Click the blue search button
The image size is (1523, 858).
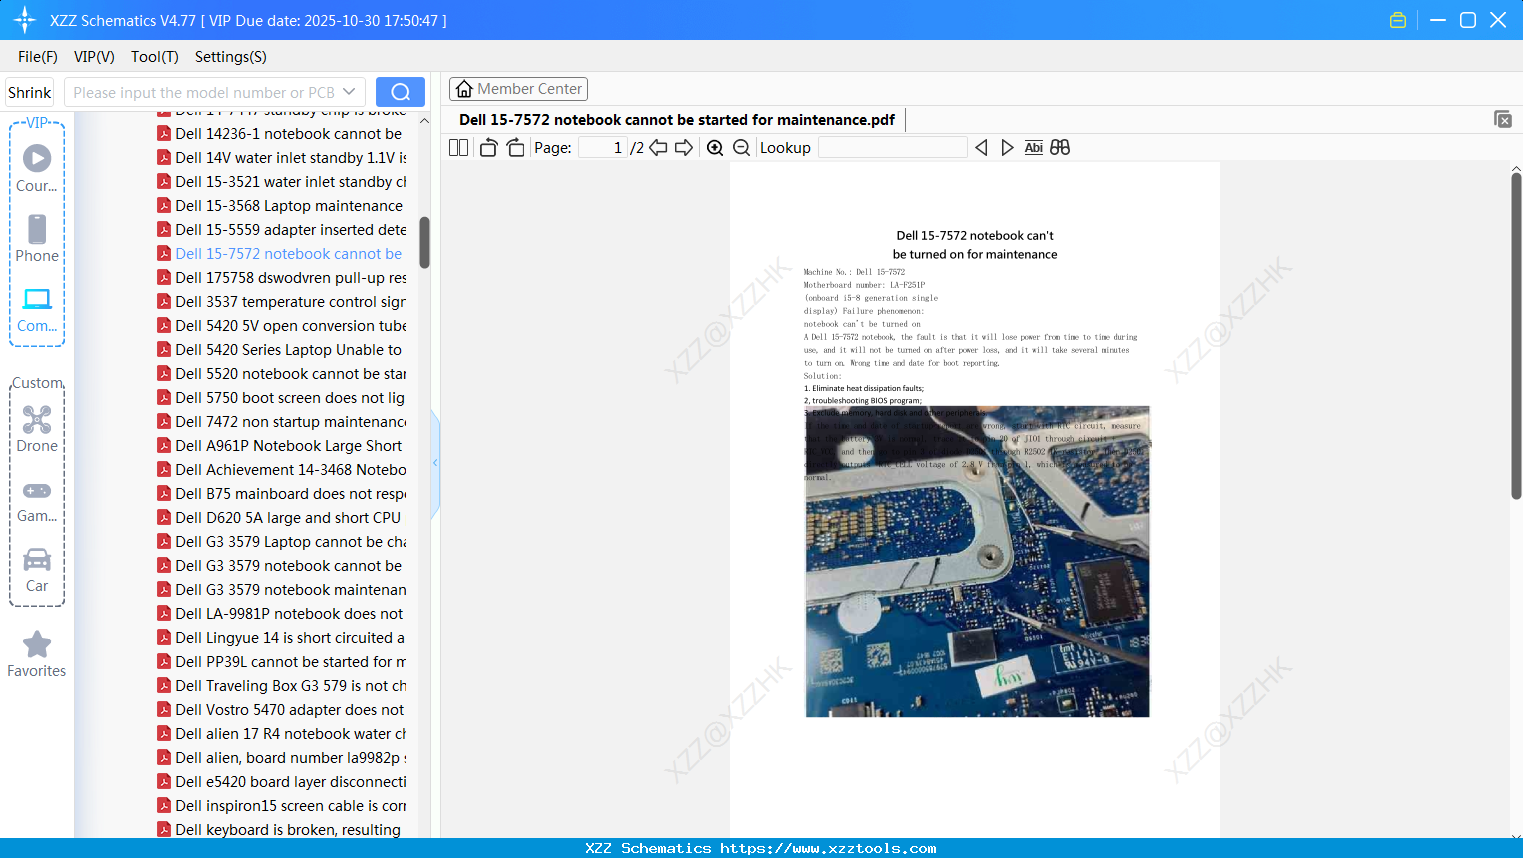[400, 92]
